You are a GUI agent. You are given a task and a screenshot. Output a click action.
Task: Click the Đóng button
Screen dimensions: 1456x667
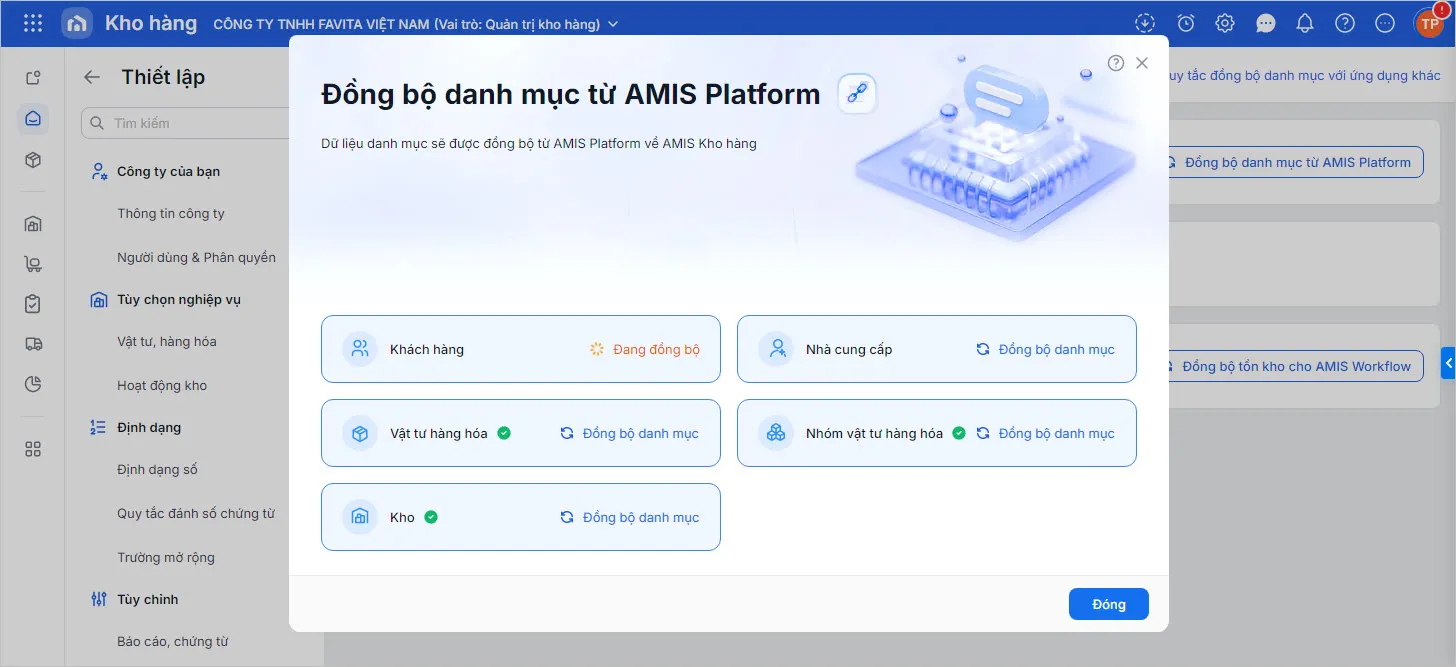(x=1109, y=604)
